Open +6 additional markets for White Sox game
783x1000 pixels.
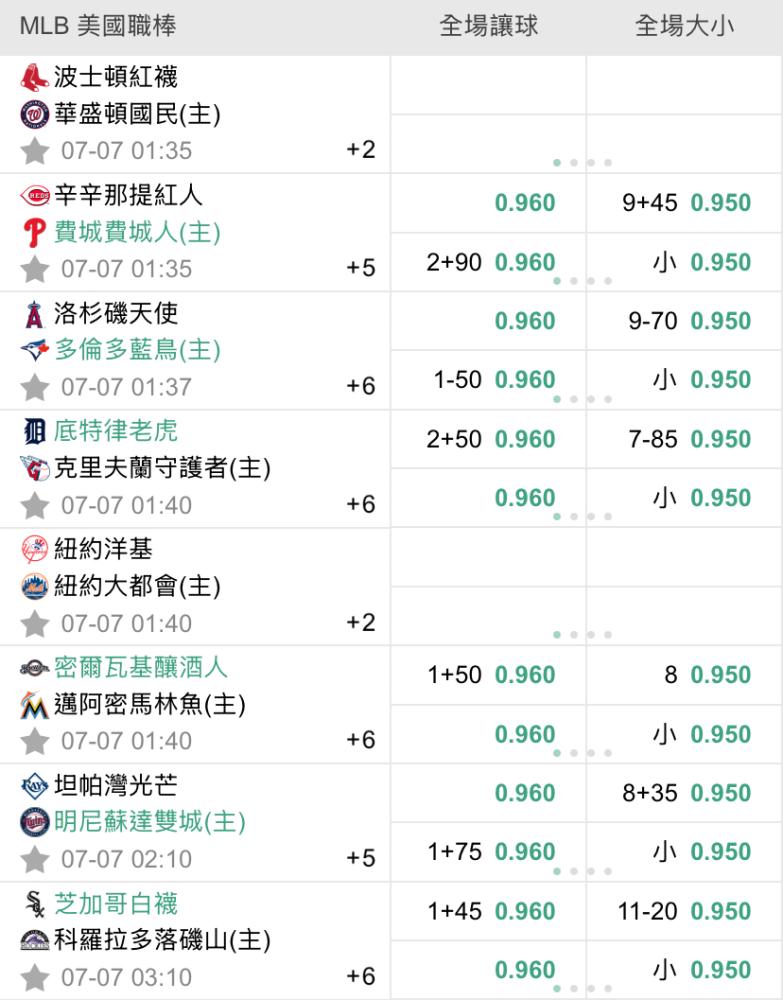coord(361,976)
